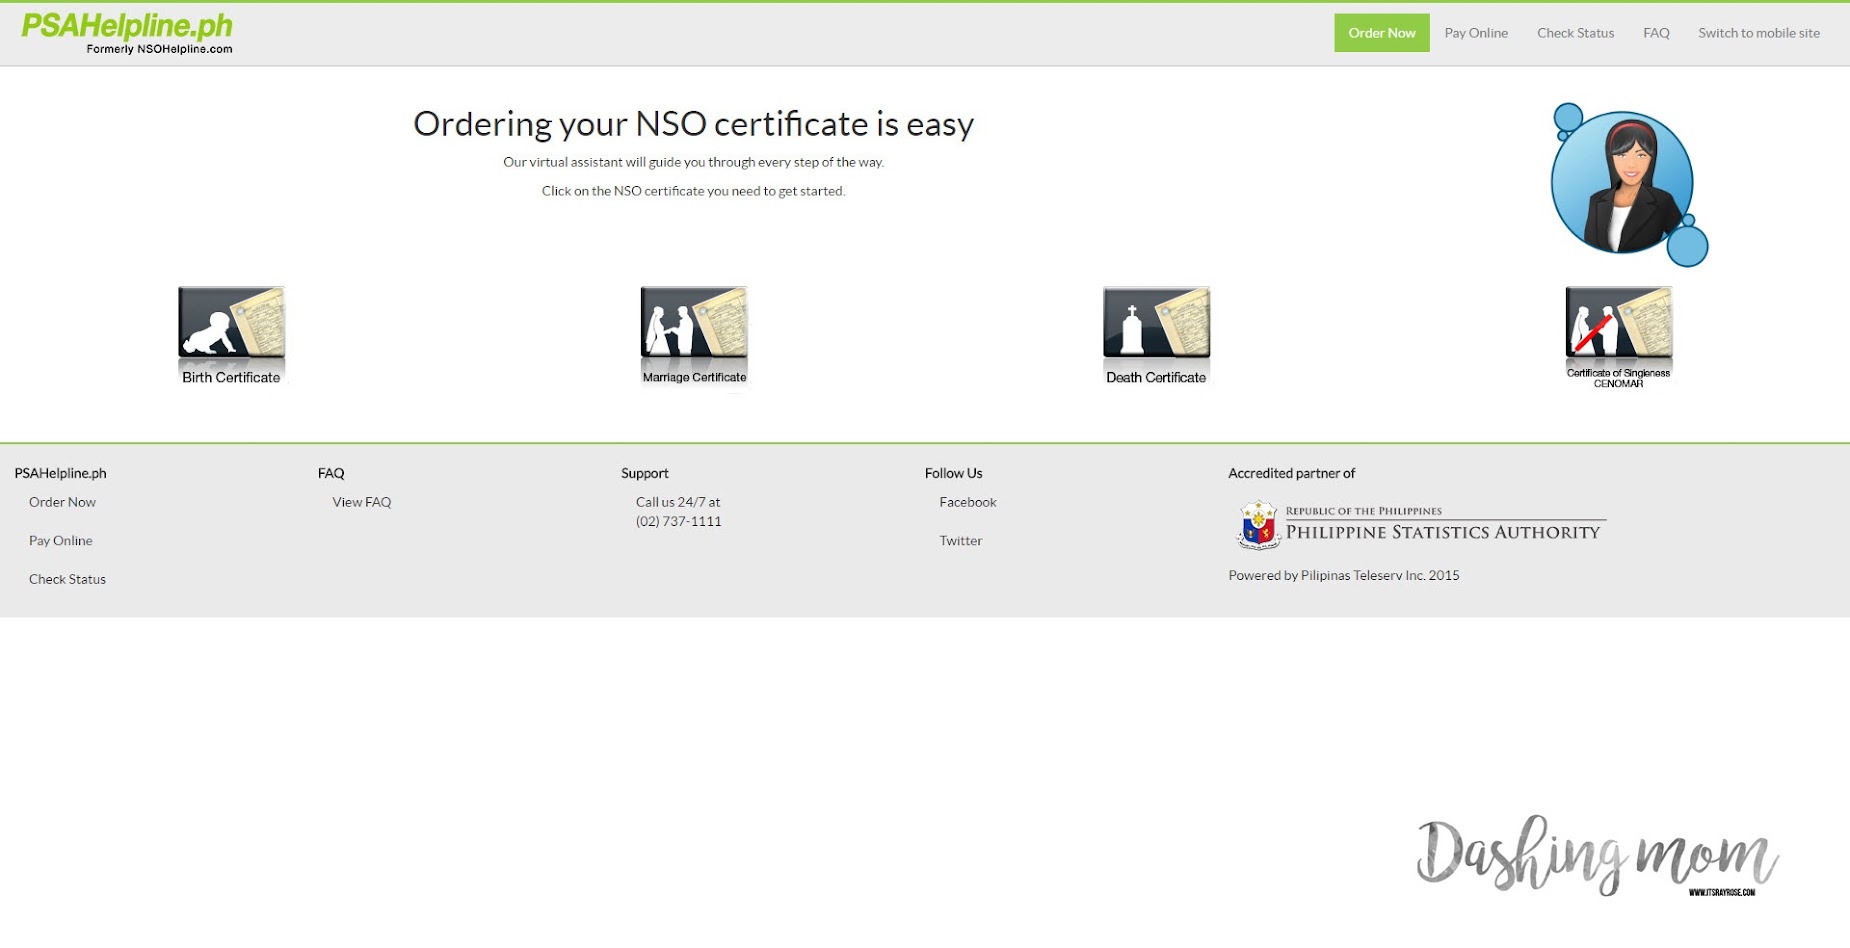Click the 'Call us 24/7 at' text
1850x948 pixels.
(x=678, y=502)
